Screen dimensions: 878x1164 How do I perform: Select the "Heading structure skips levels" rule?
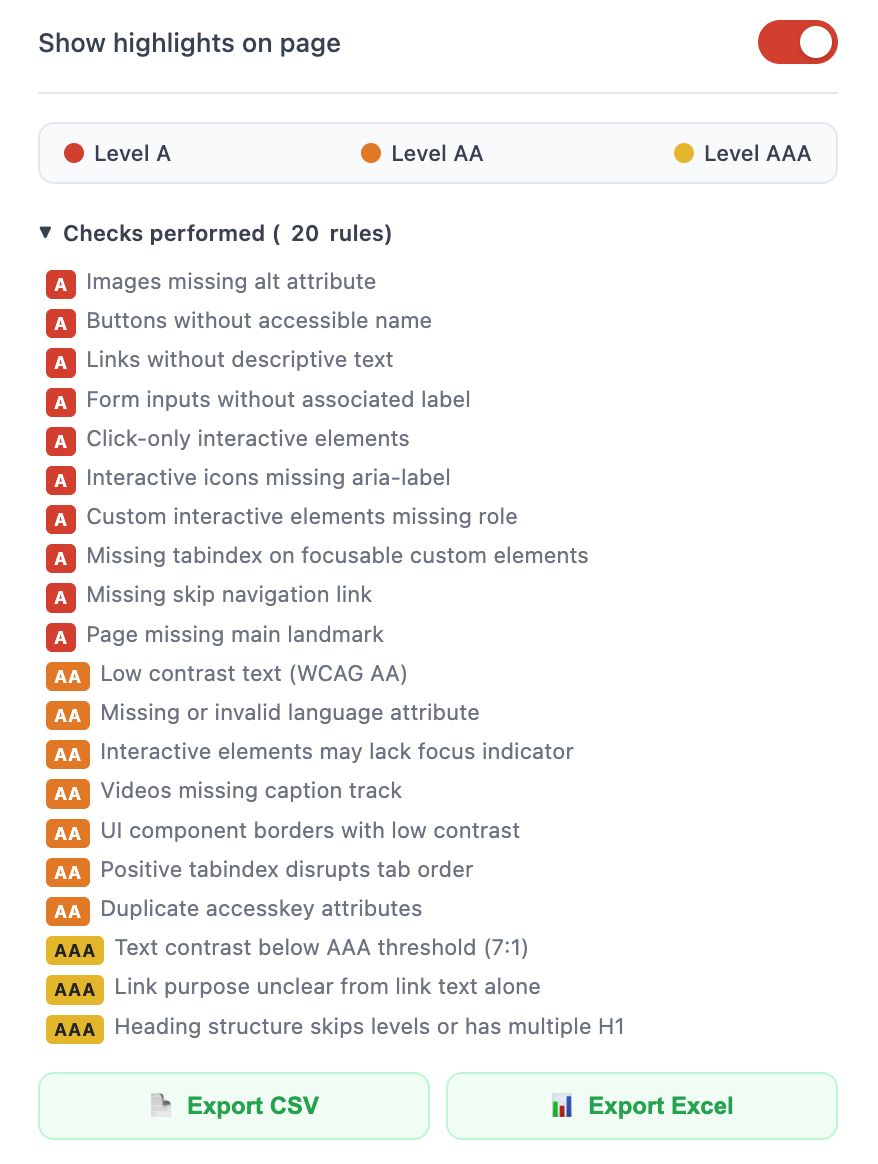(x=369, y=1027)
